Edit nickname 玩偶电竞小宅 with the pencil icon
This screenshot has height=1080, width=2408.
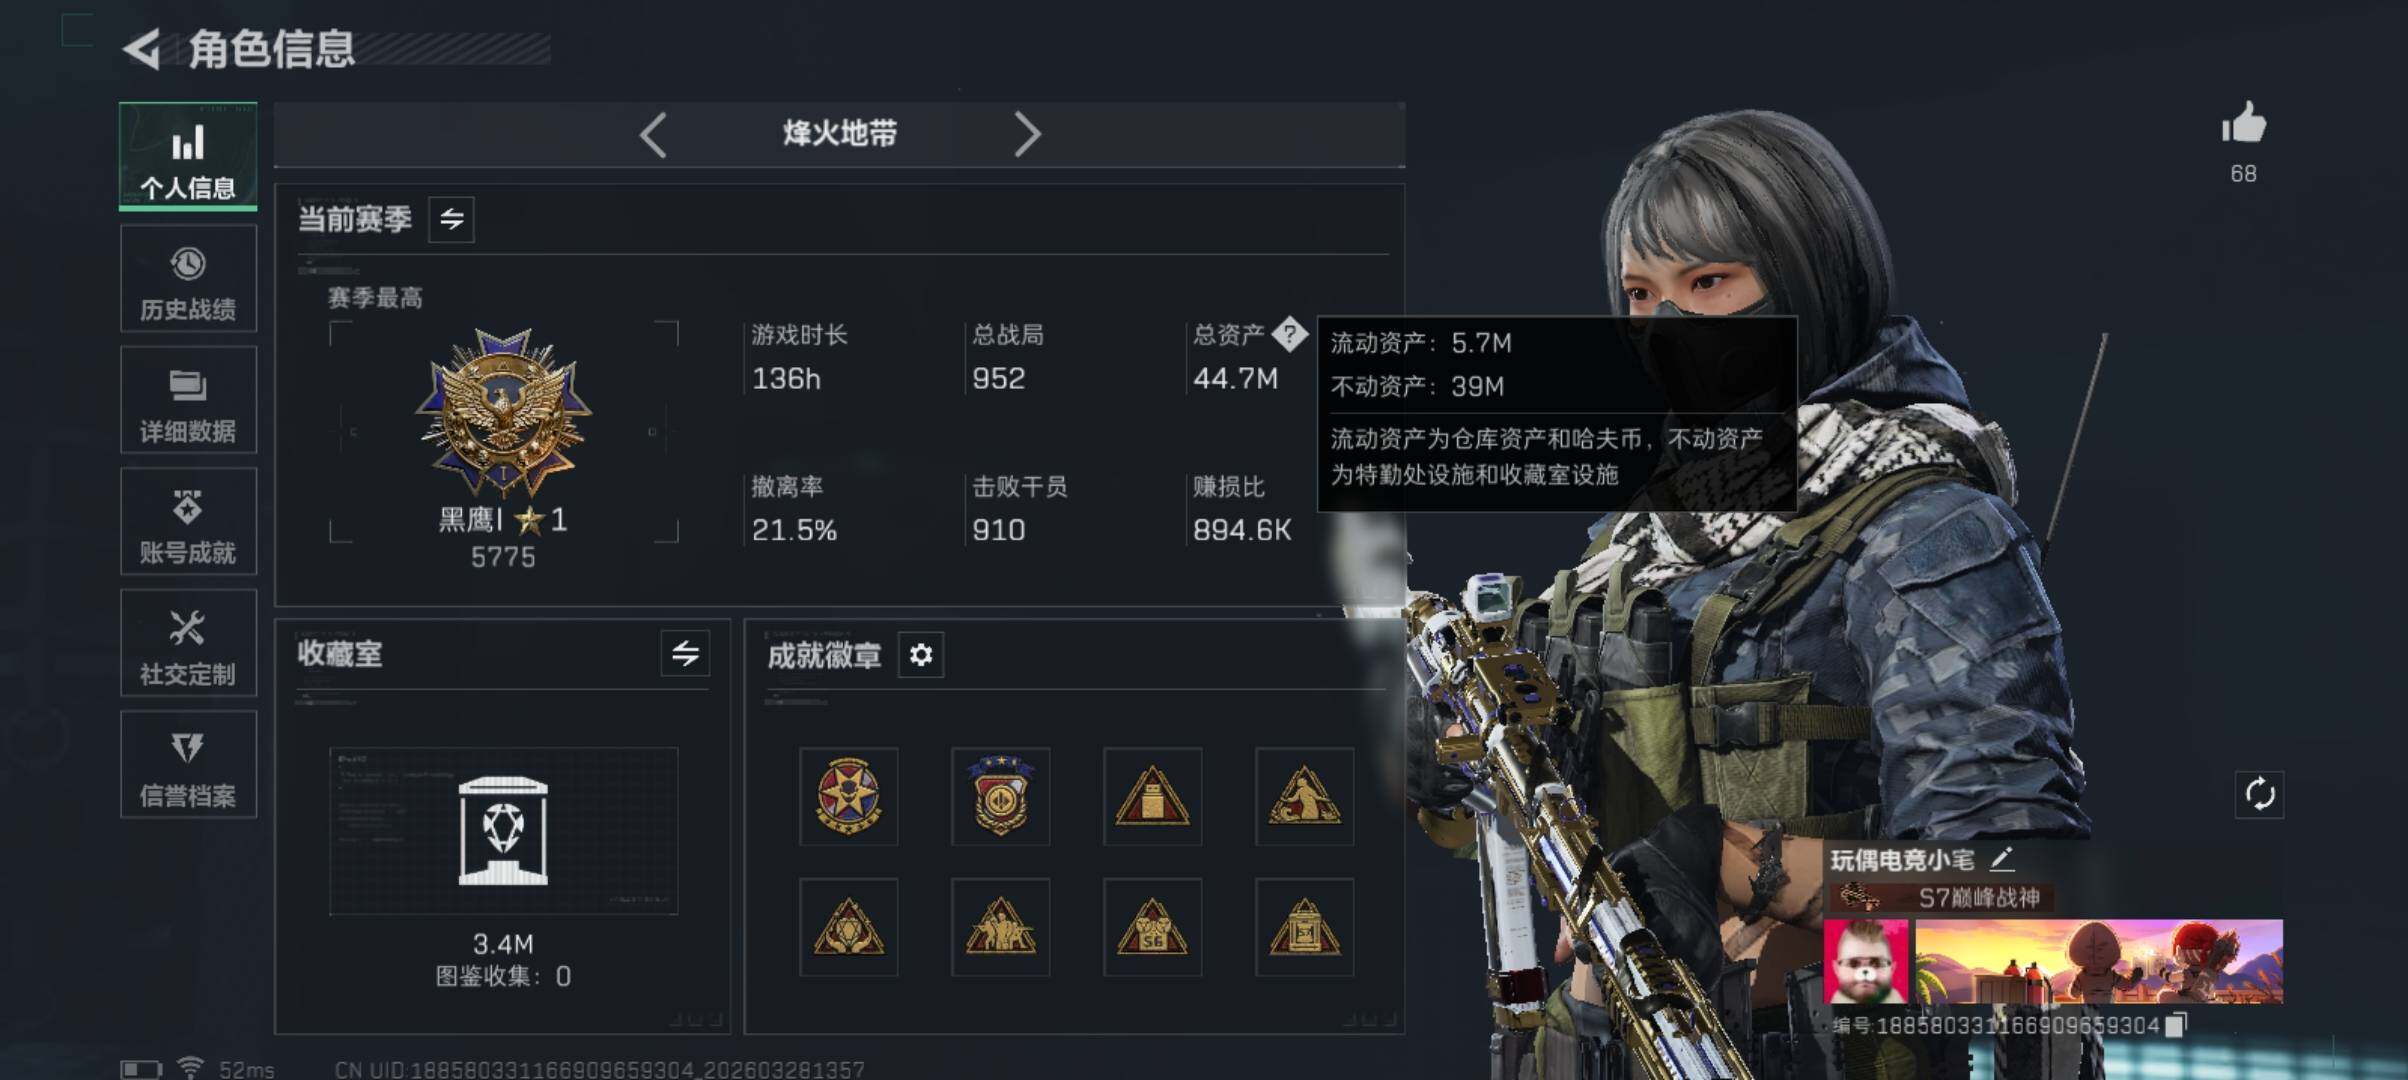[2001, 859]
